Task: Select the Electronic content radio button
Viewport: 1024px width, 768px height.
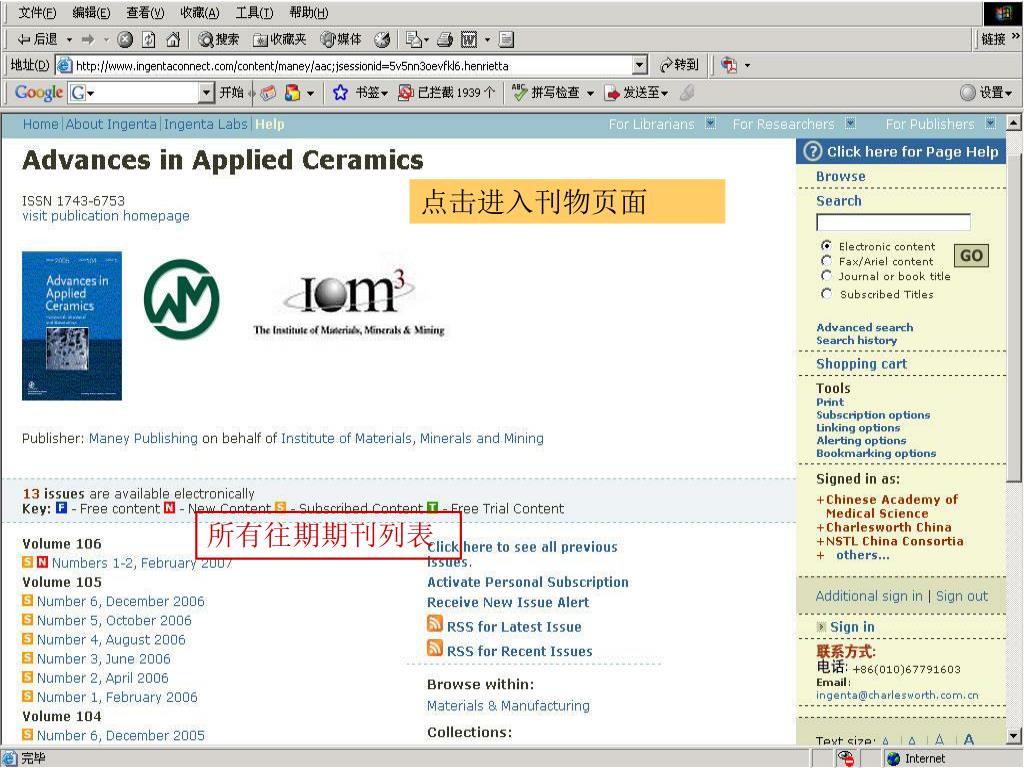Action: pyautogui.click(x=827, y=246)
